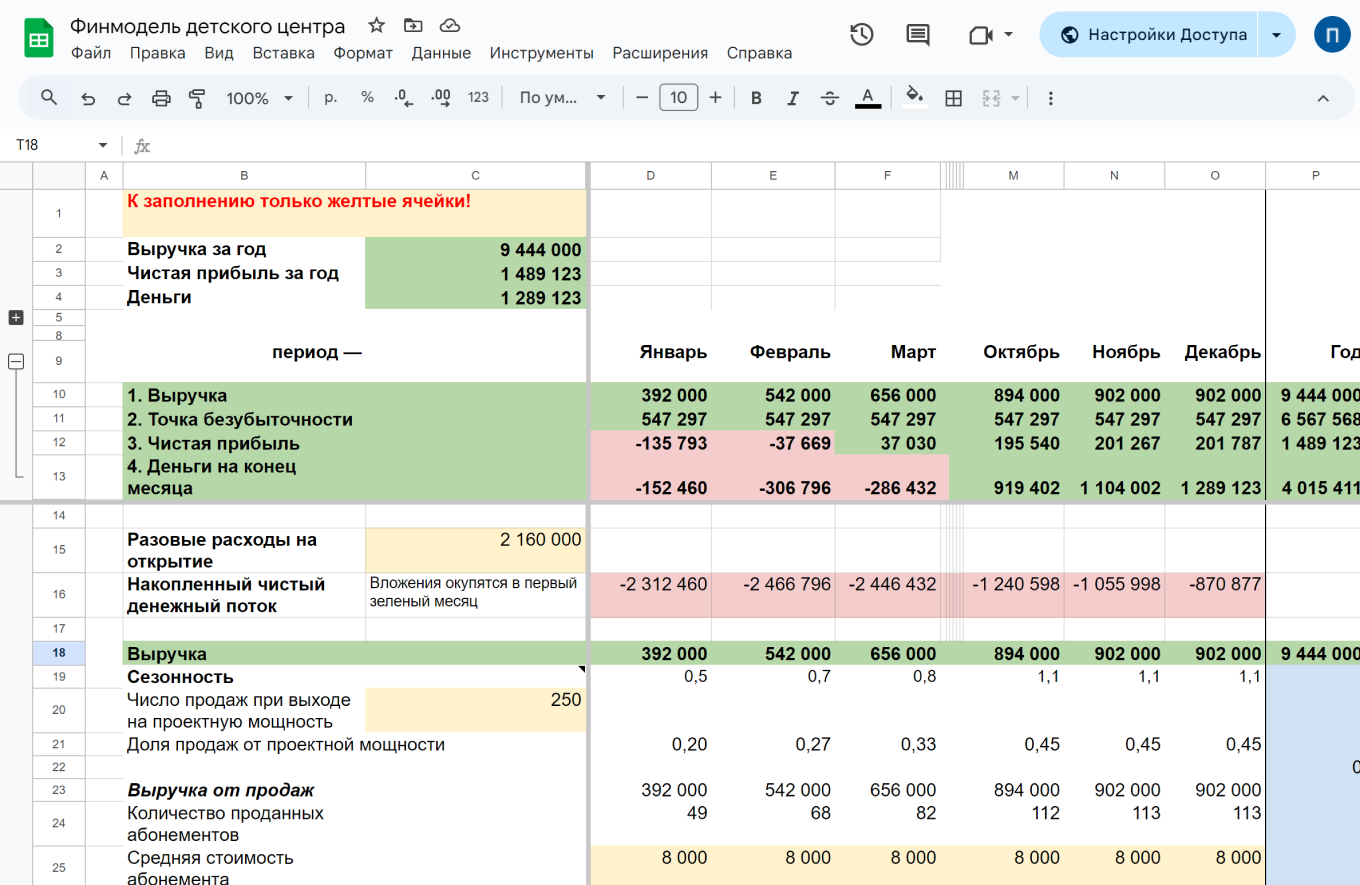Viewport: 1360px width, 885px height.
Task: Select the paint format roller tool
Action: [x=197, y=98]
